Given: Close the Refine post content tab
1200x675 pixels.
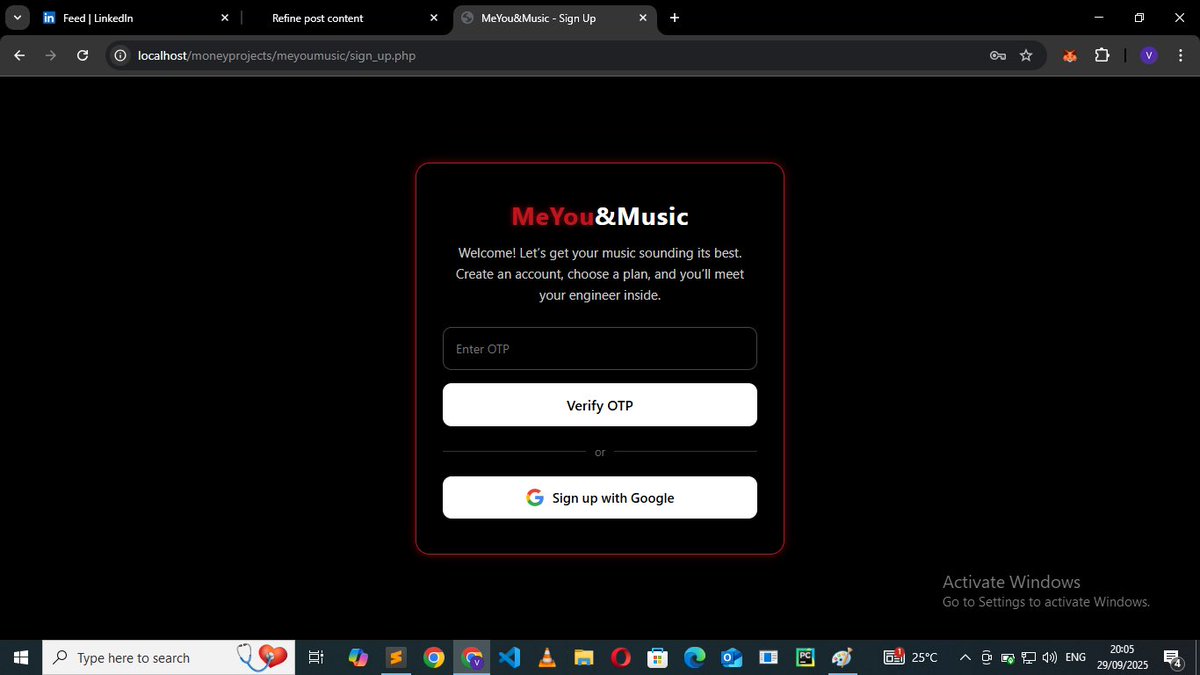Looking at the screenshot, I should pyautogui.click(x=434, y=18).
